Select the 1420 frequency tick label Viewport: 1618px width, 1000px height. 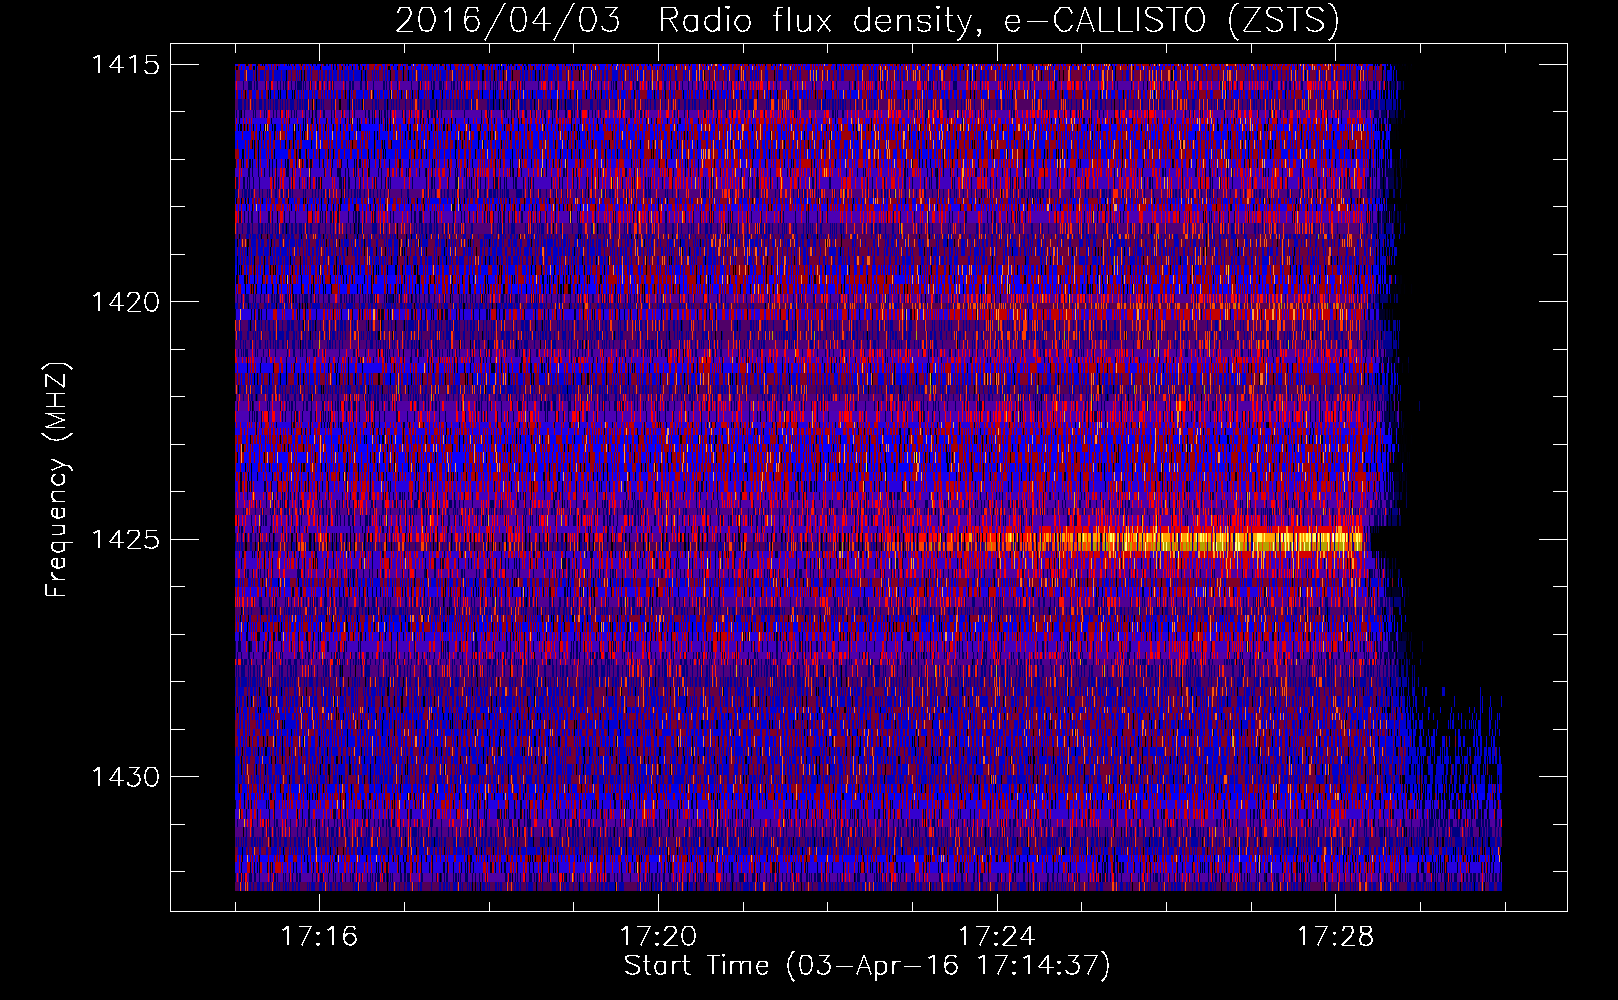tap(125, 302)
